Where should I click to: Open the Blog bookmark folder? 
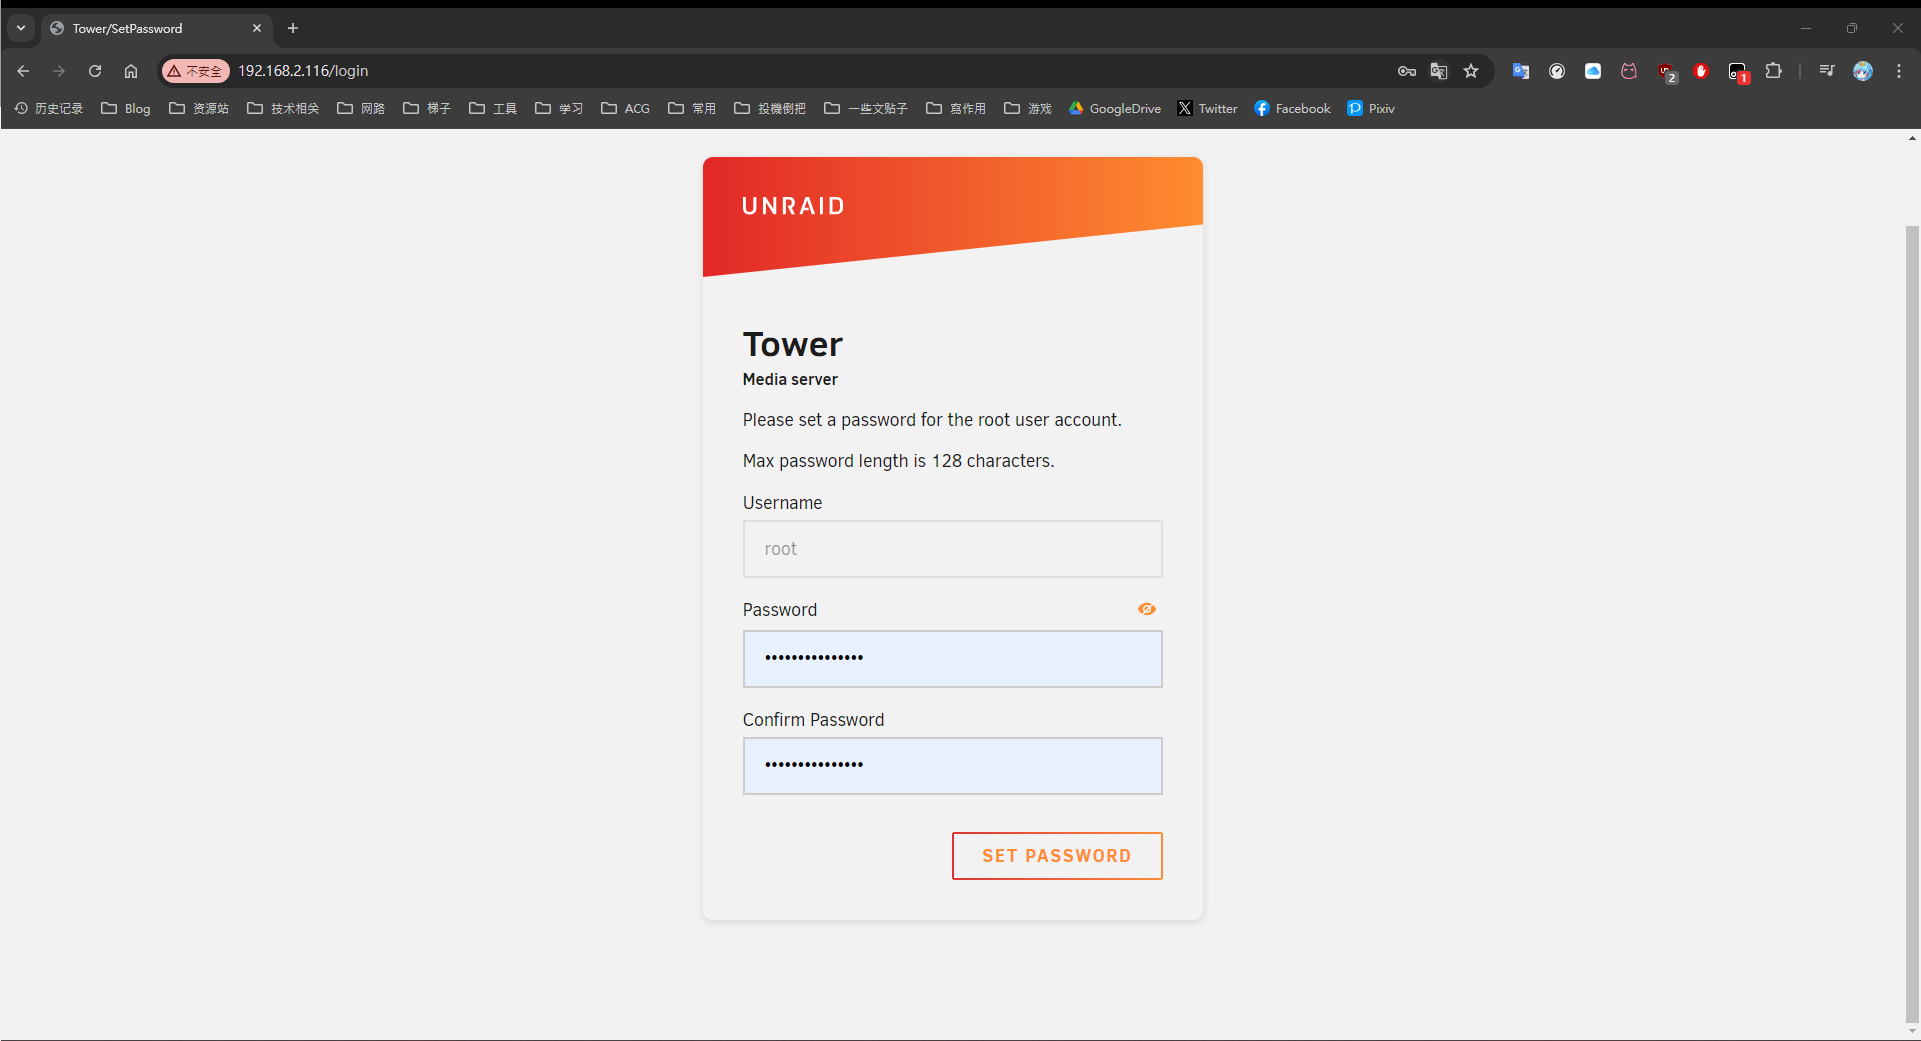click(126, 108)
